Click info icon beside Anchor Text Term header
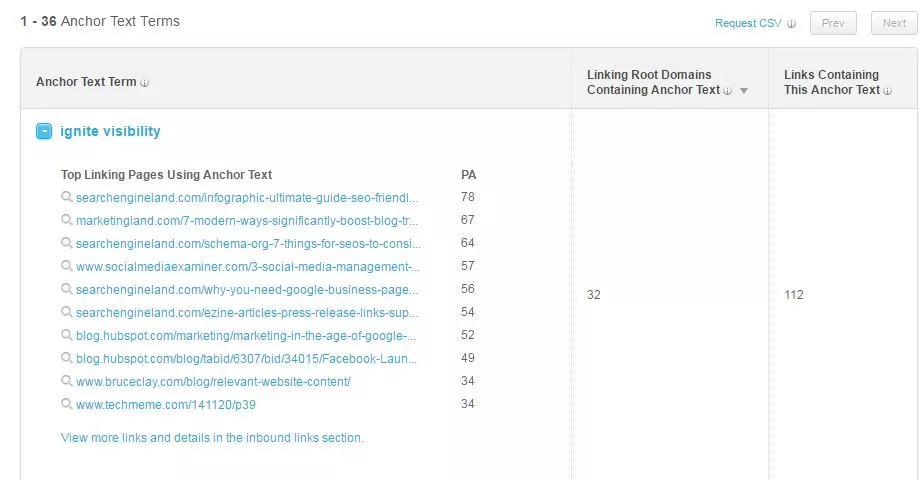This screenshot has height=480, width=920. coord(145,83)
